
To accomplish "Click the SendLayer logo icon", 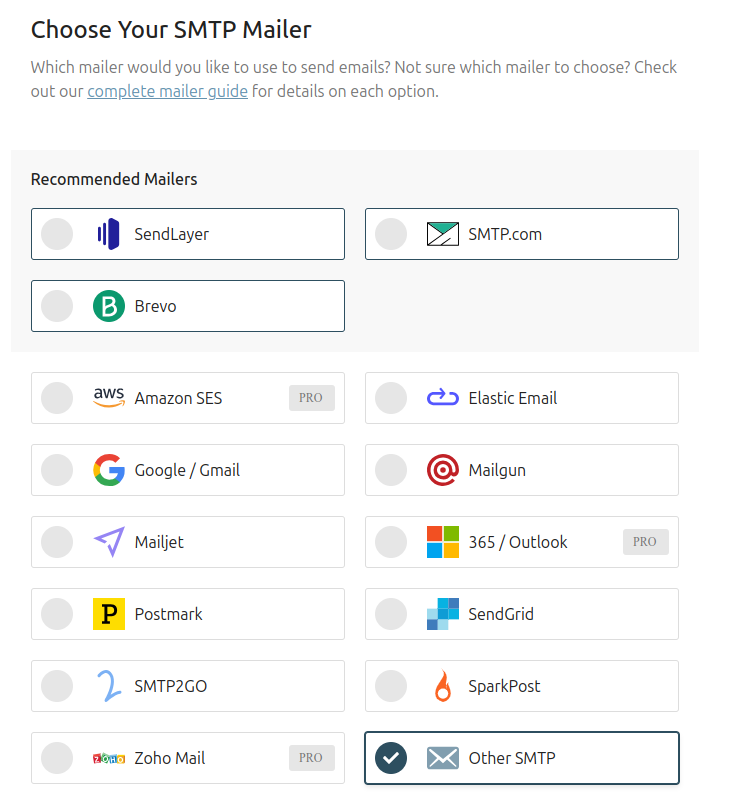I will [x=108, y=234].
